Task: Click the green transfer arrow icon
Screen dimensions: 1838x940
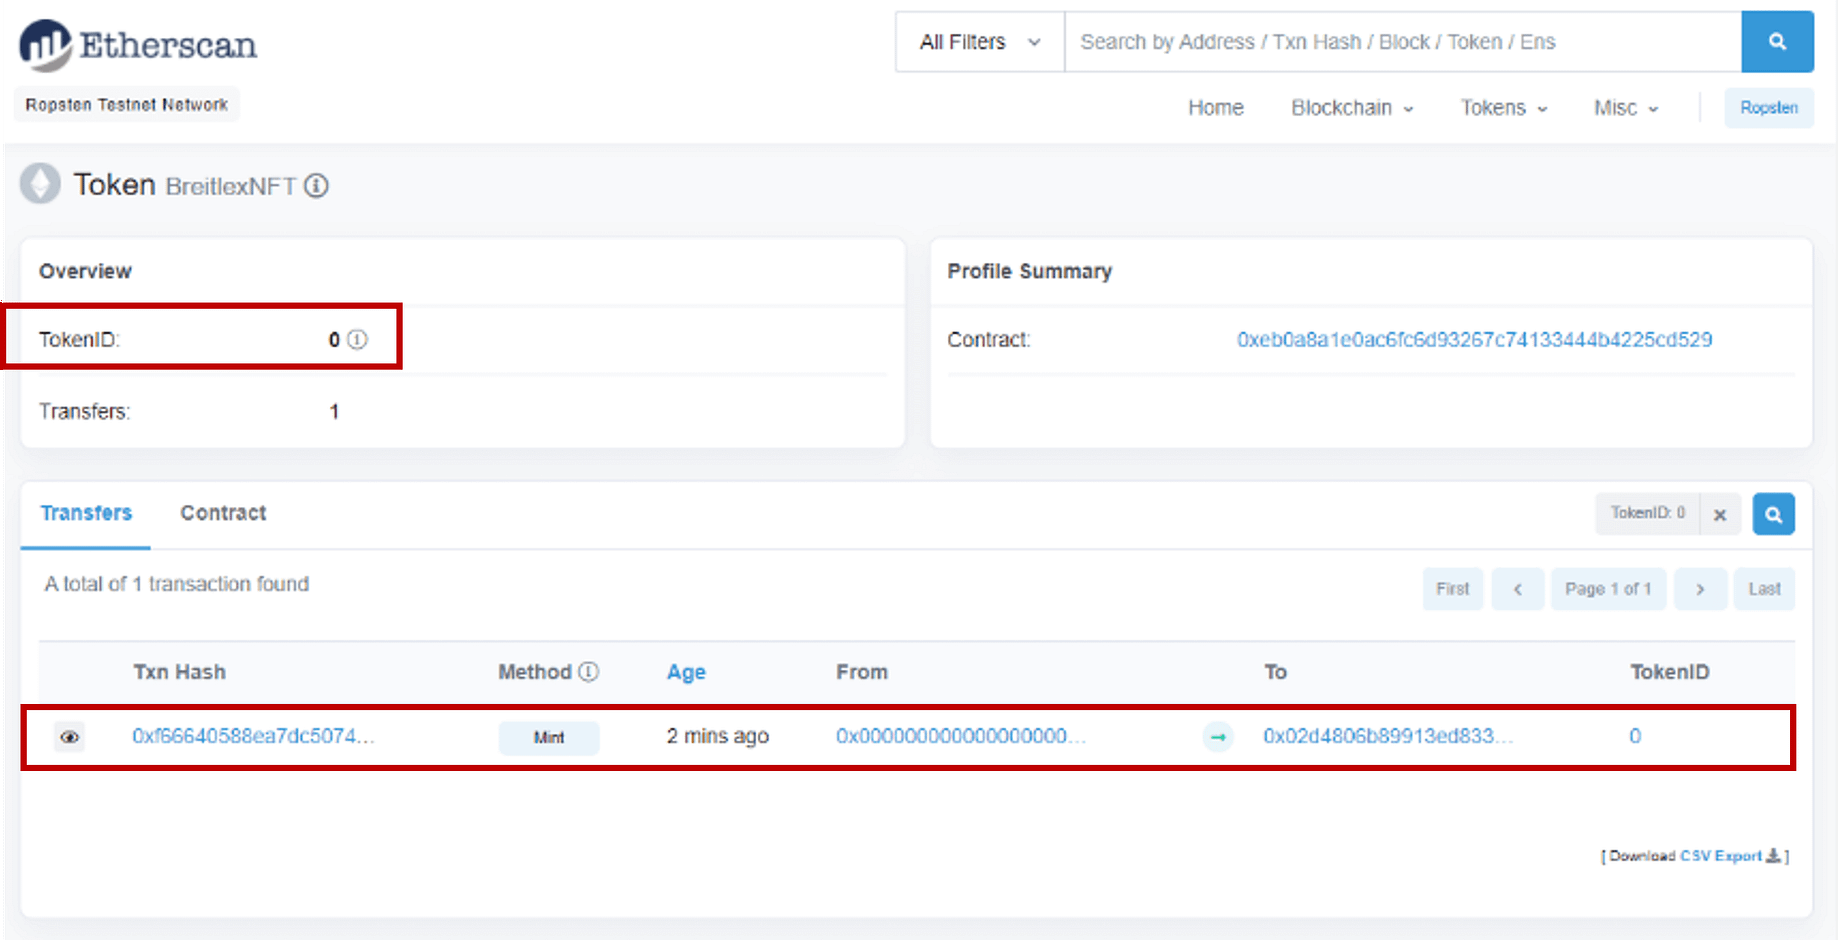Action: point(1218,737)
